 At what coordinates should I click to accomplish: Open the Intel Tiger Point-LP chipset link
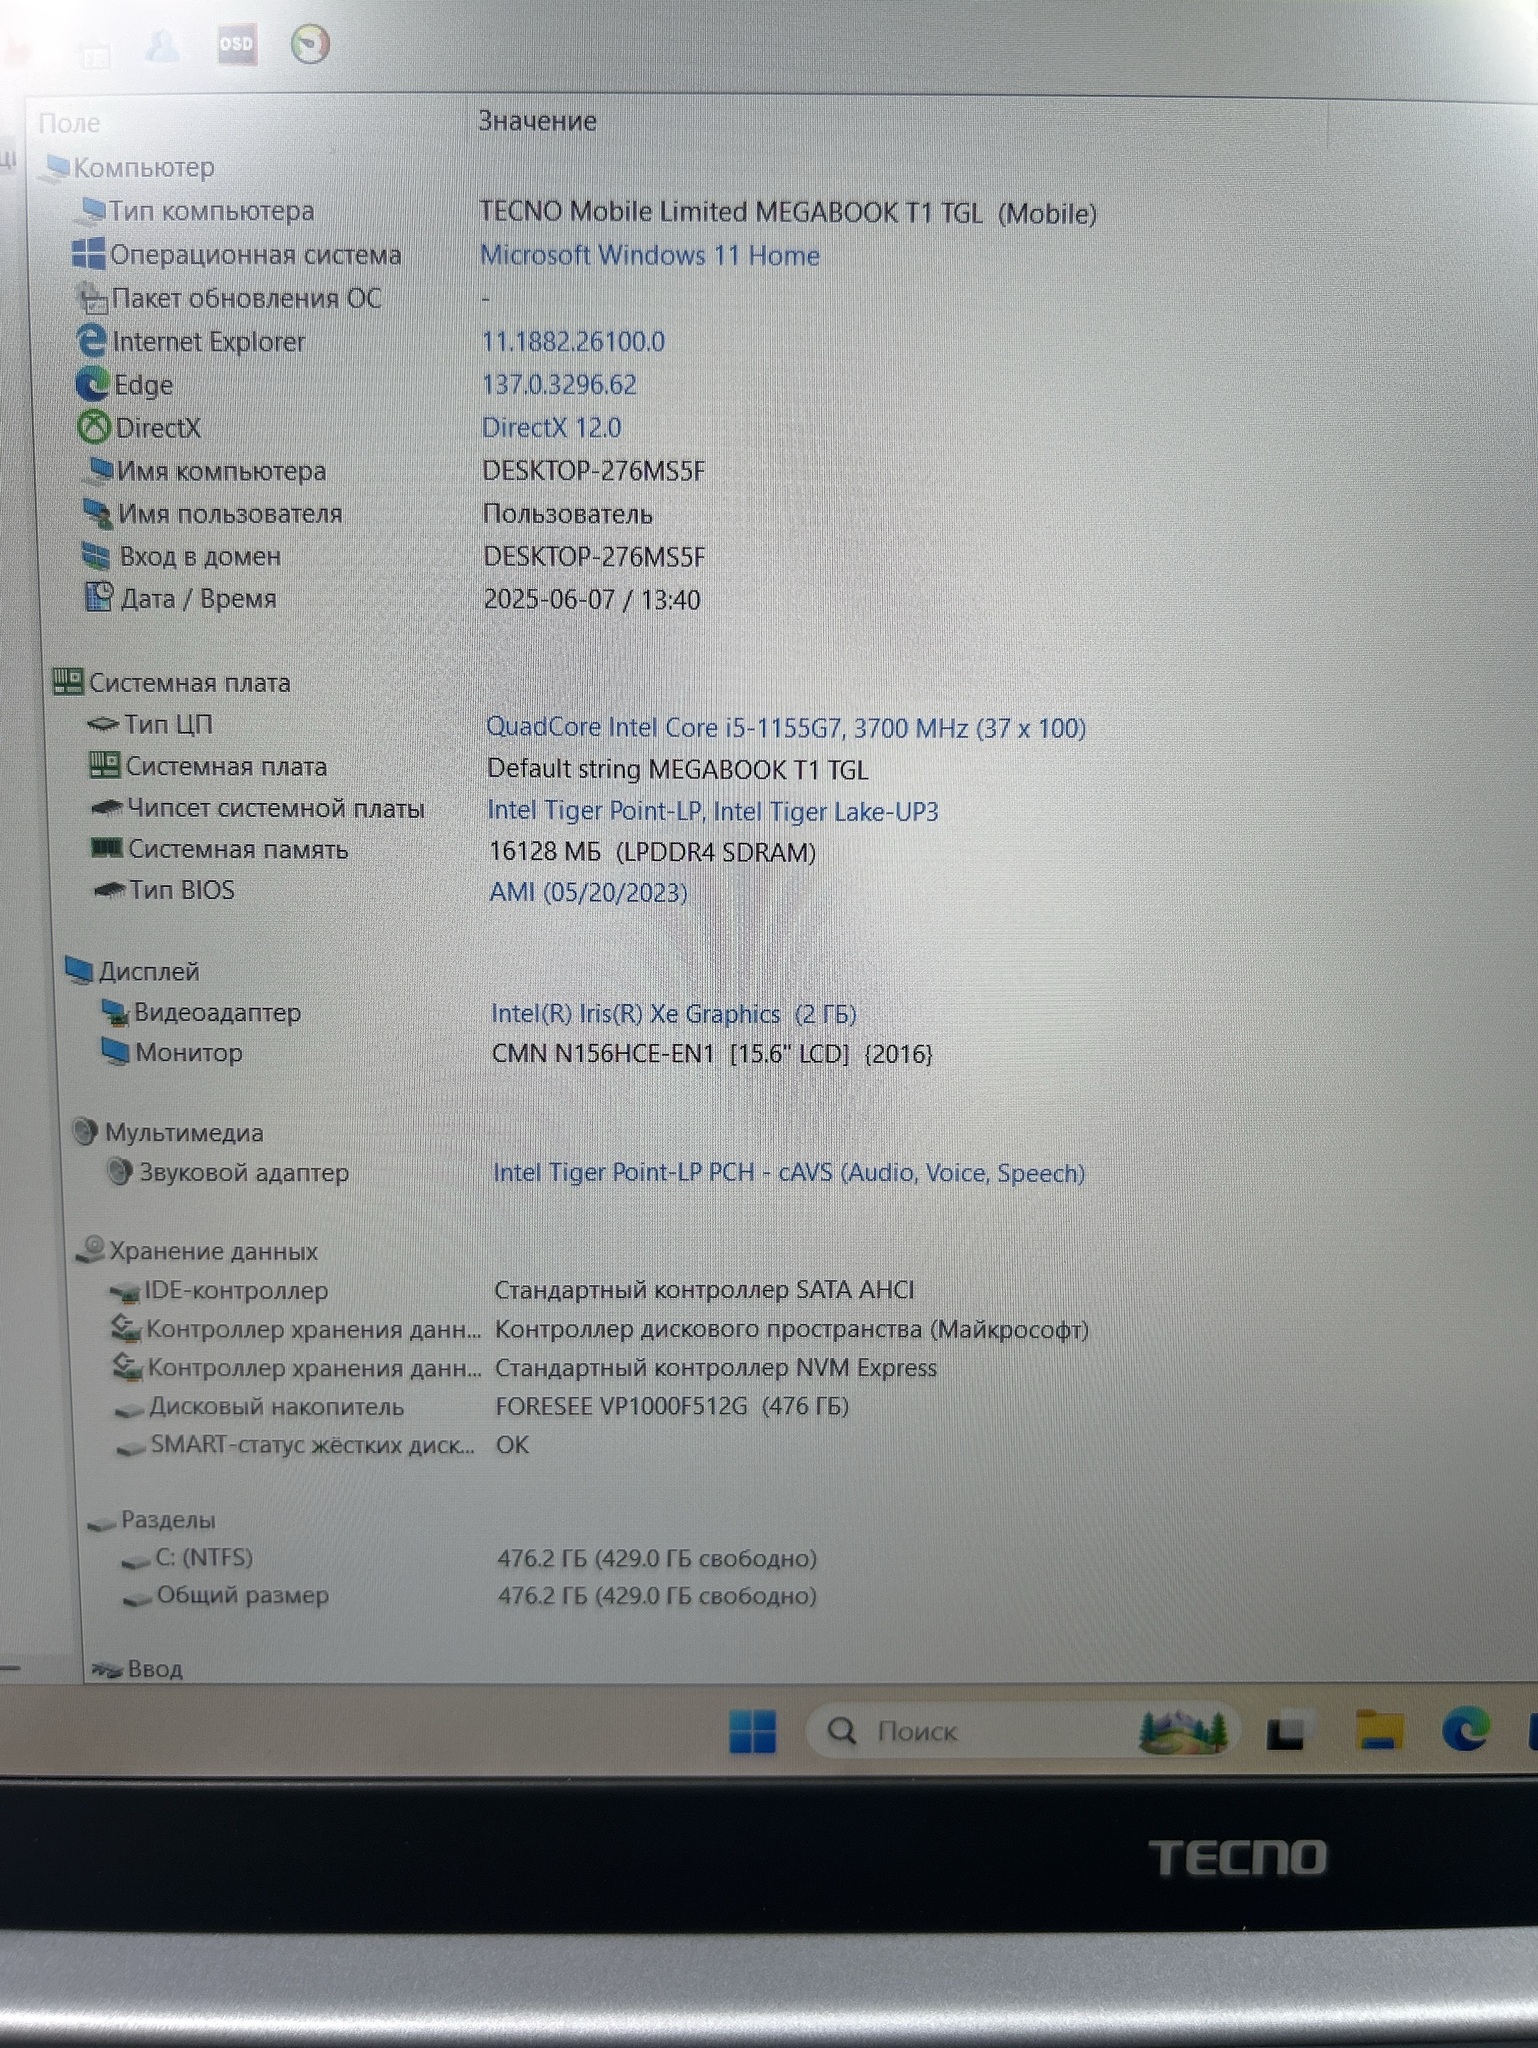712,810
